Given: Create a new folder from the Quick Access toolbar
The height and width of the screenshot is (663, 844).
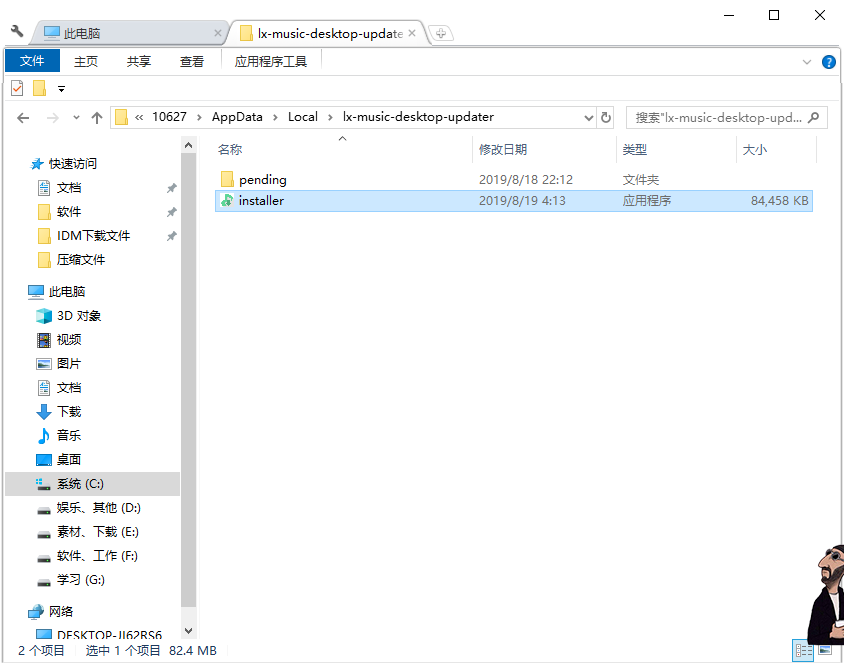Looking at the screenshot, I should point(38,88).
